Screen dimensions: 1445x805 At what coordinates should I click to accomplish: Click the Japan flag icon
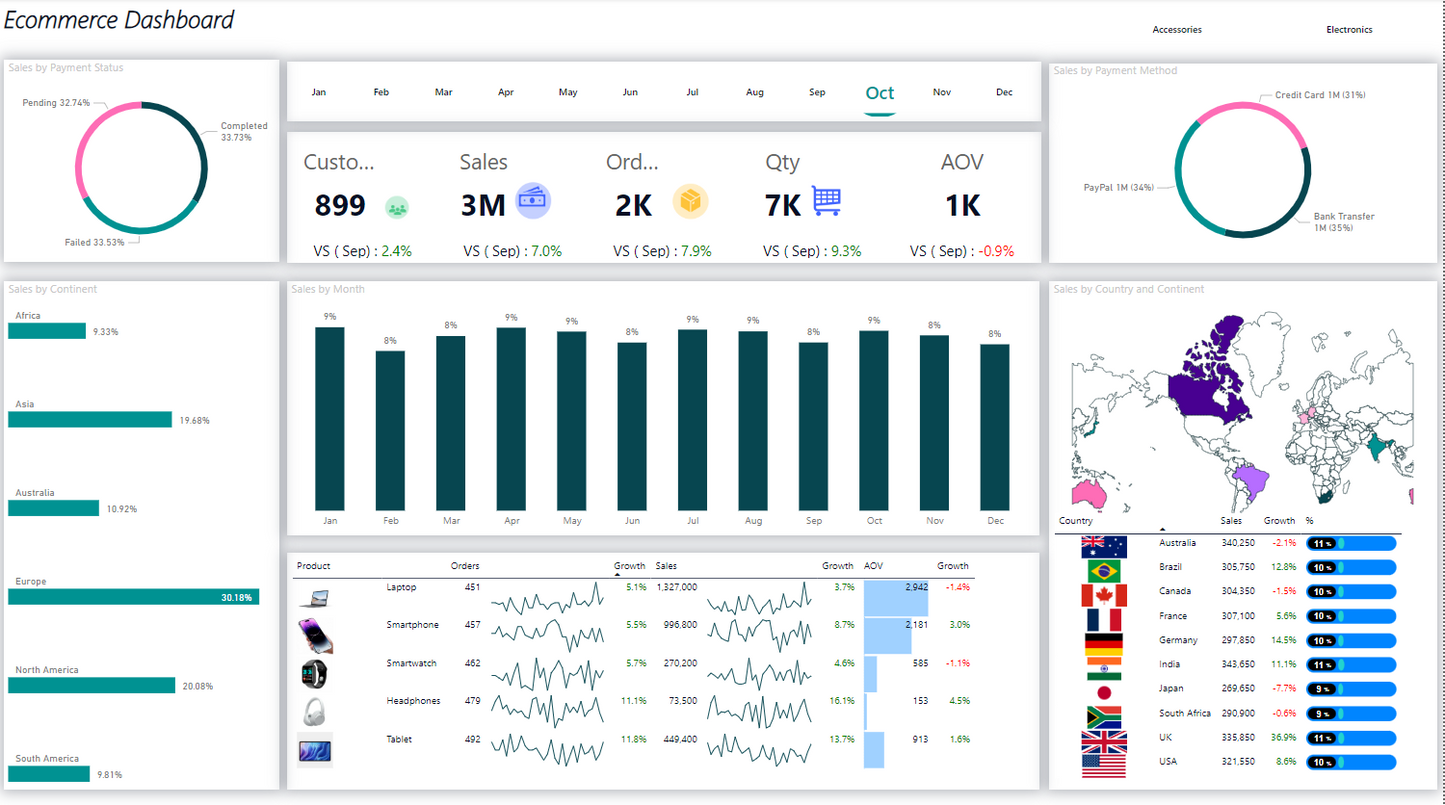pyautogui.click(x=1104, y=693)
